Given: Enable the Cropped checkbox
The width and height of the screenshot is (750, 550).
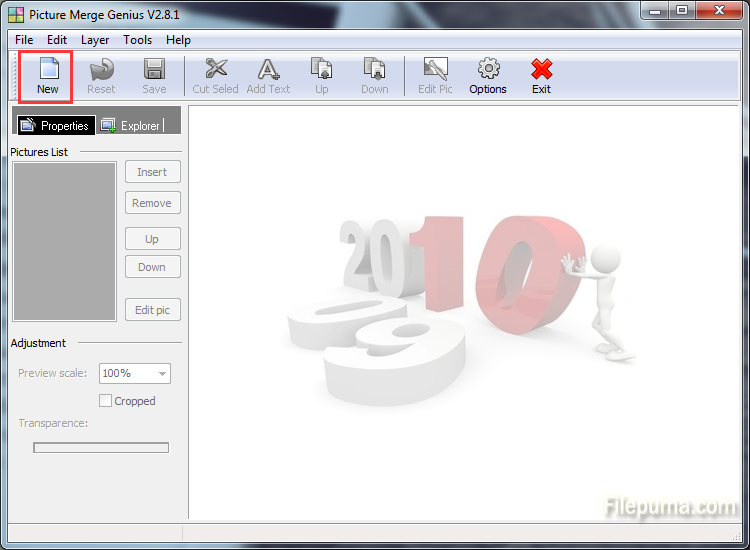Looking at the screenshot, I should 106,401.
